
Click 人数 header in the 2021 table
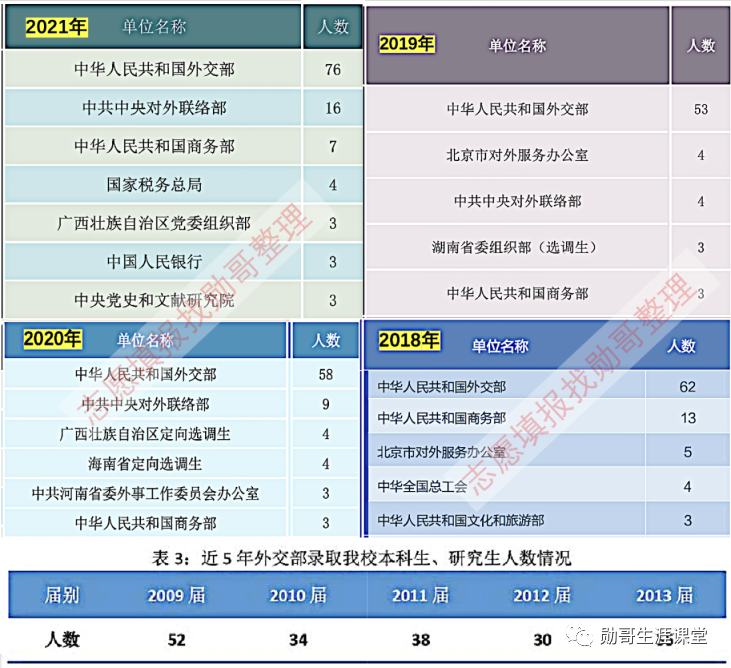click(x=333, y=27)
